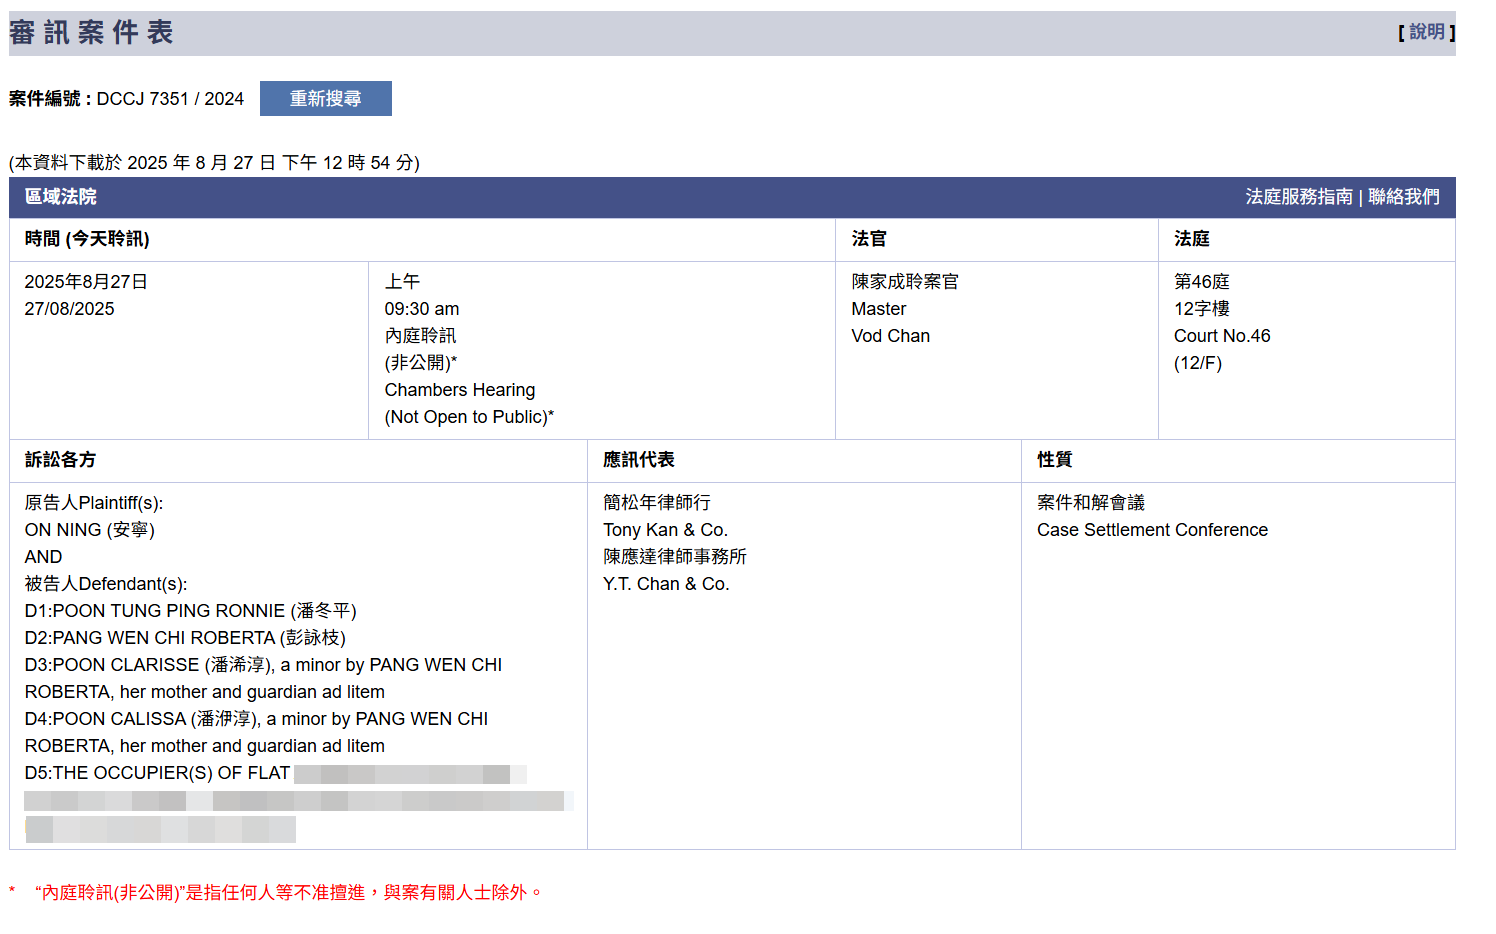The height and width of the screenshot is (934, 1496).
Task: Click the 重新搜尋 search again button
Action: 325,98
